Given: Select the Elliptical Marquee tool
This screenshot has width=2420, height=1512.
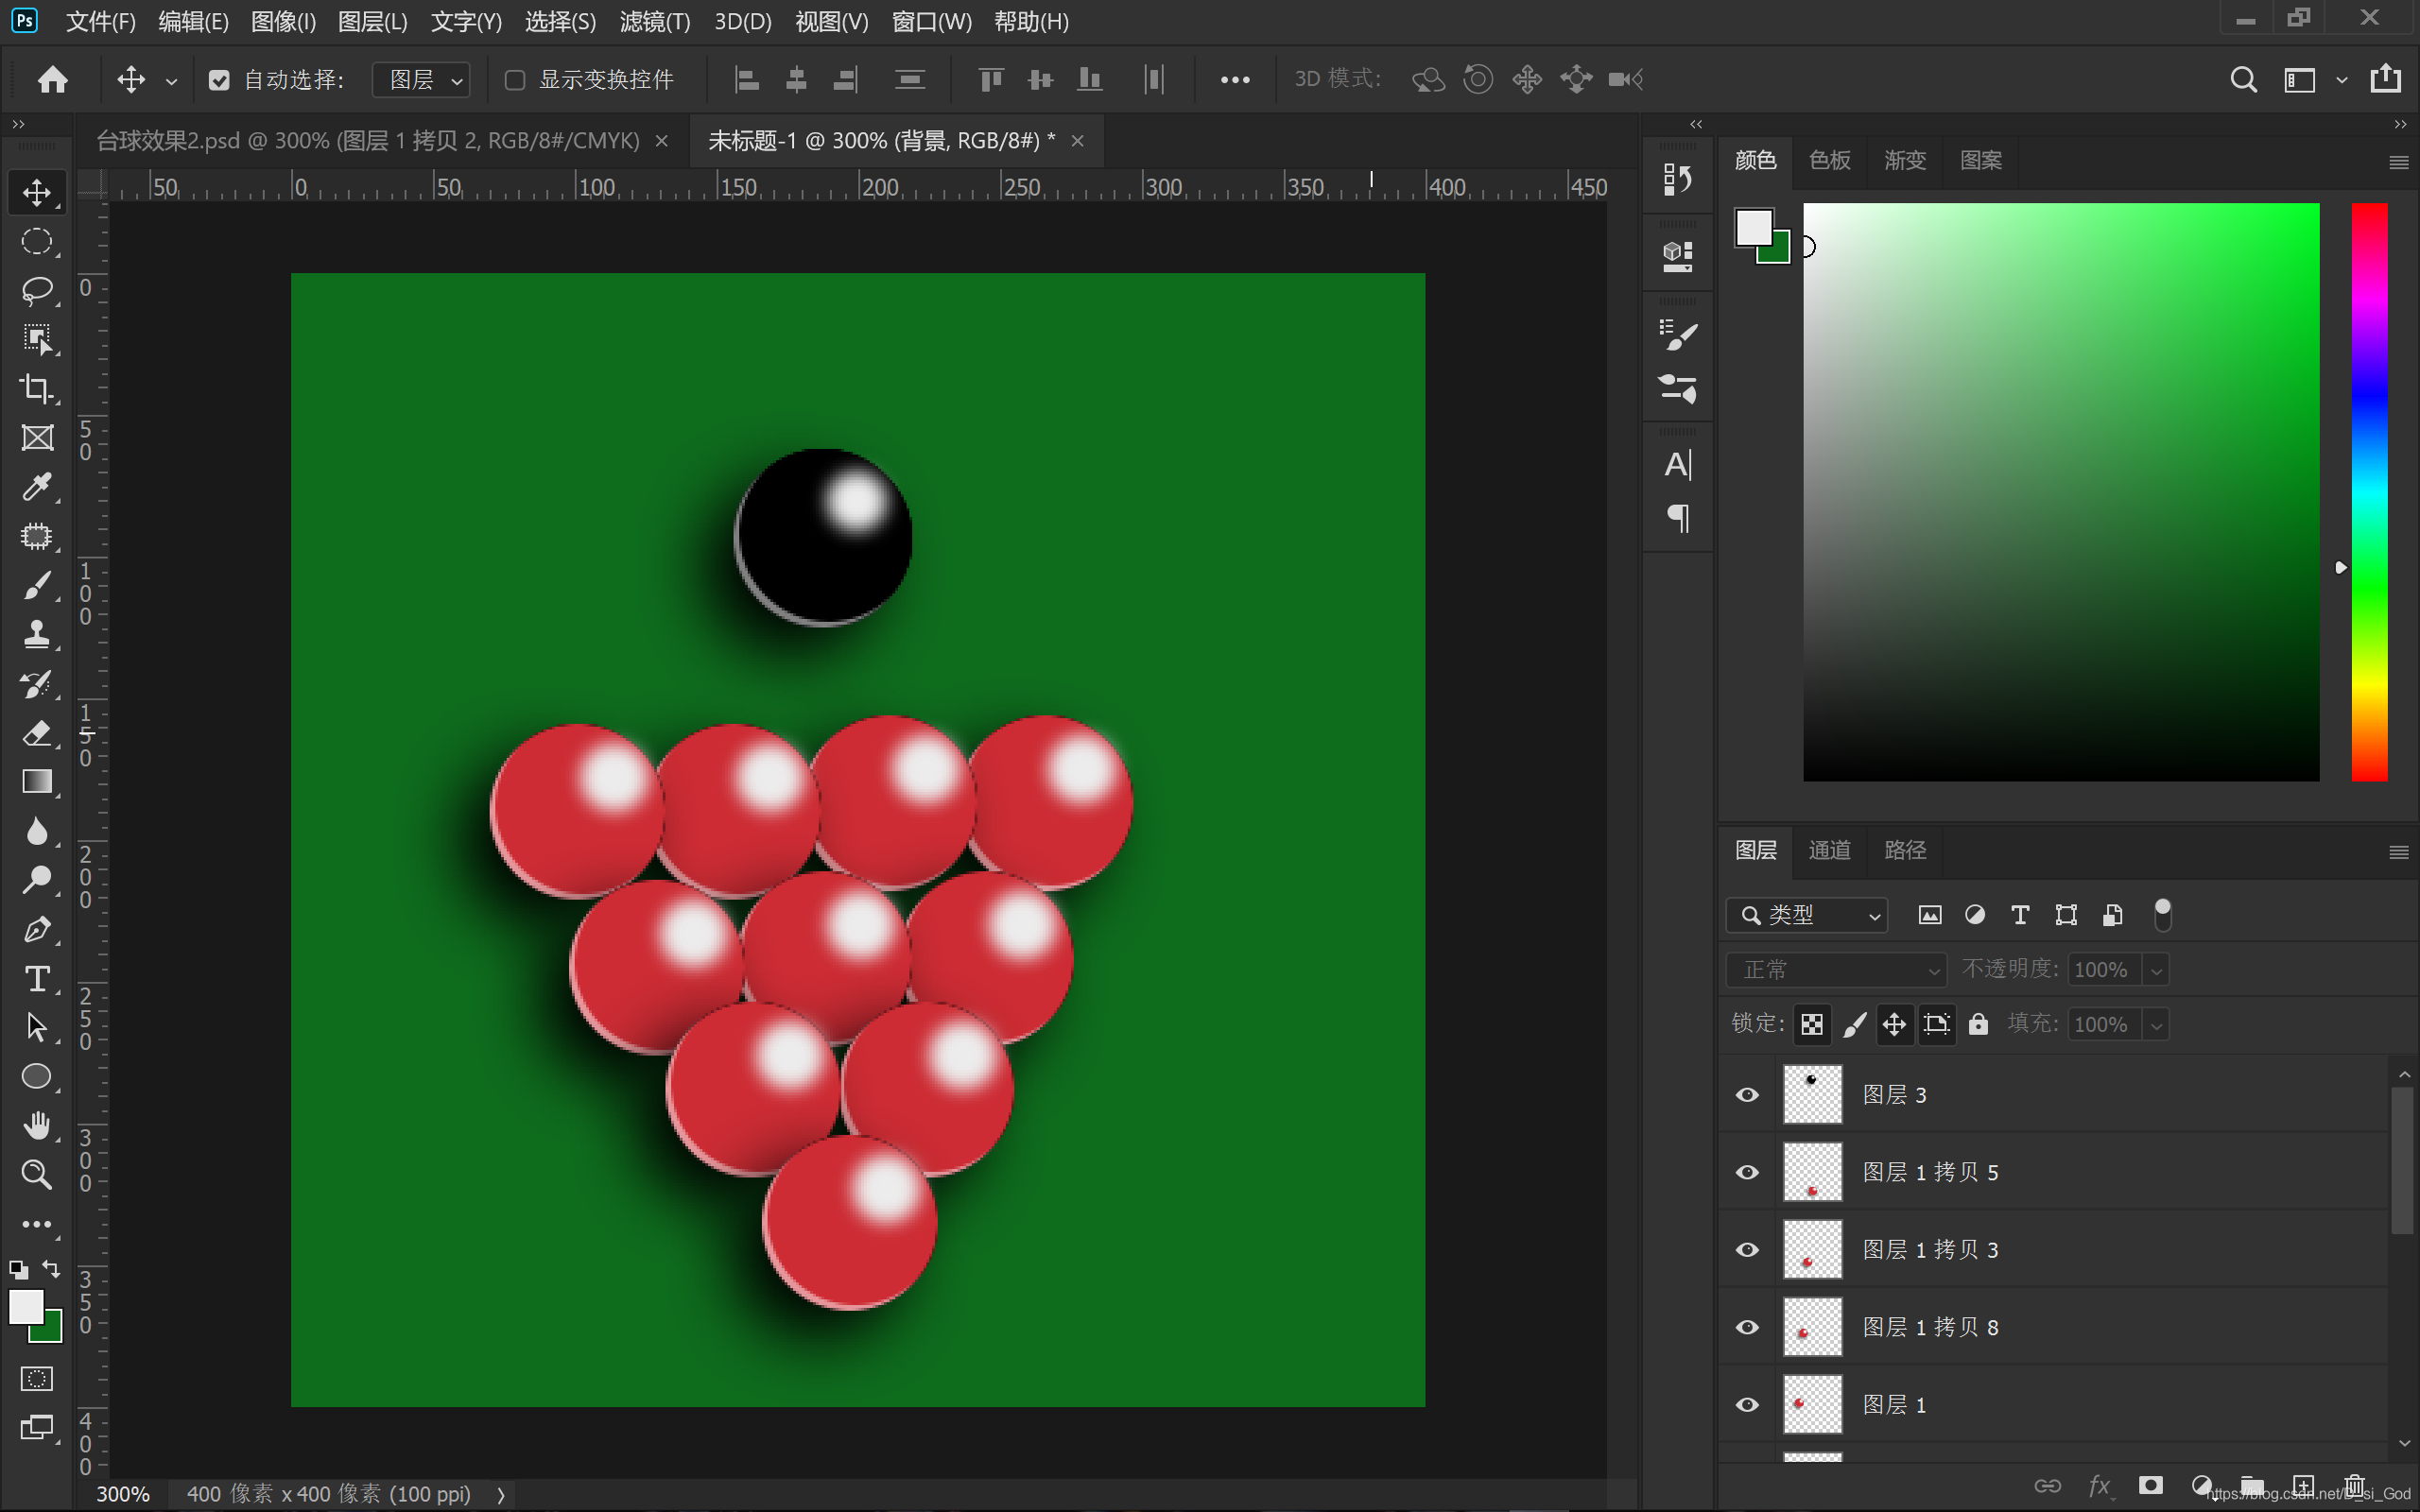Looking at the screenshot, I should (37, 241).
